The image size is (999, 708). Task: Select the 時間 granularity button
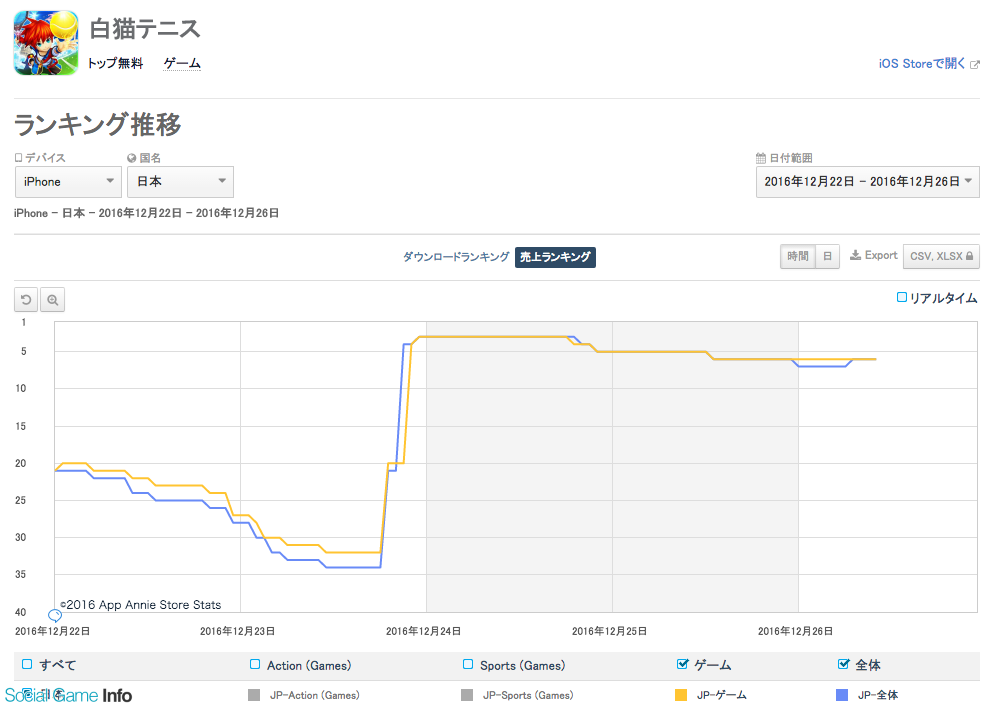(x=798, y=256)
